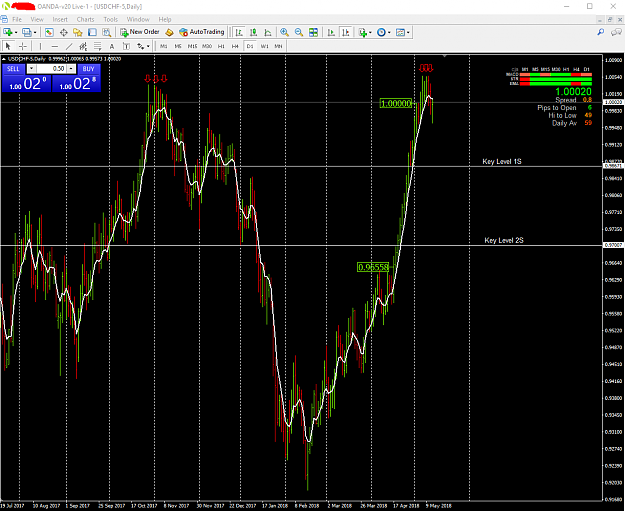Select the Key Level 2S line label
The height and width of the screenshot is (511, 625).
504,240
